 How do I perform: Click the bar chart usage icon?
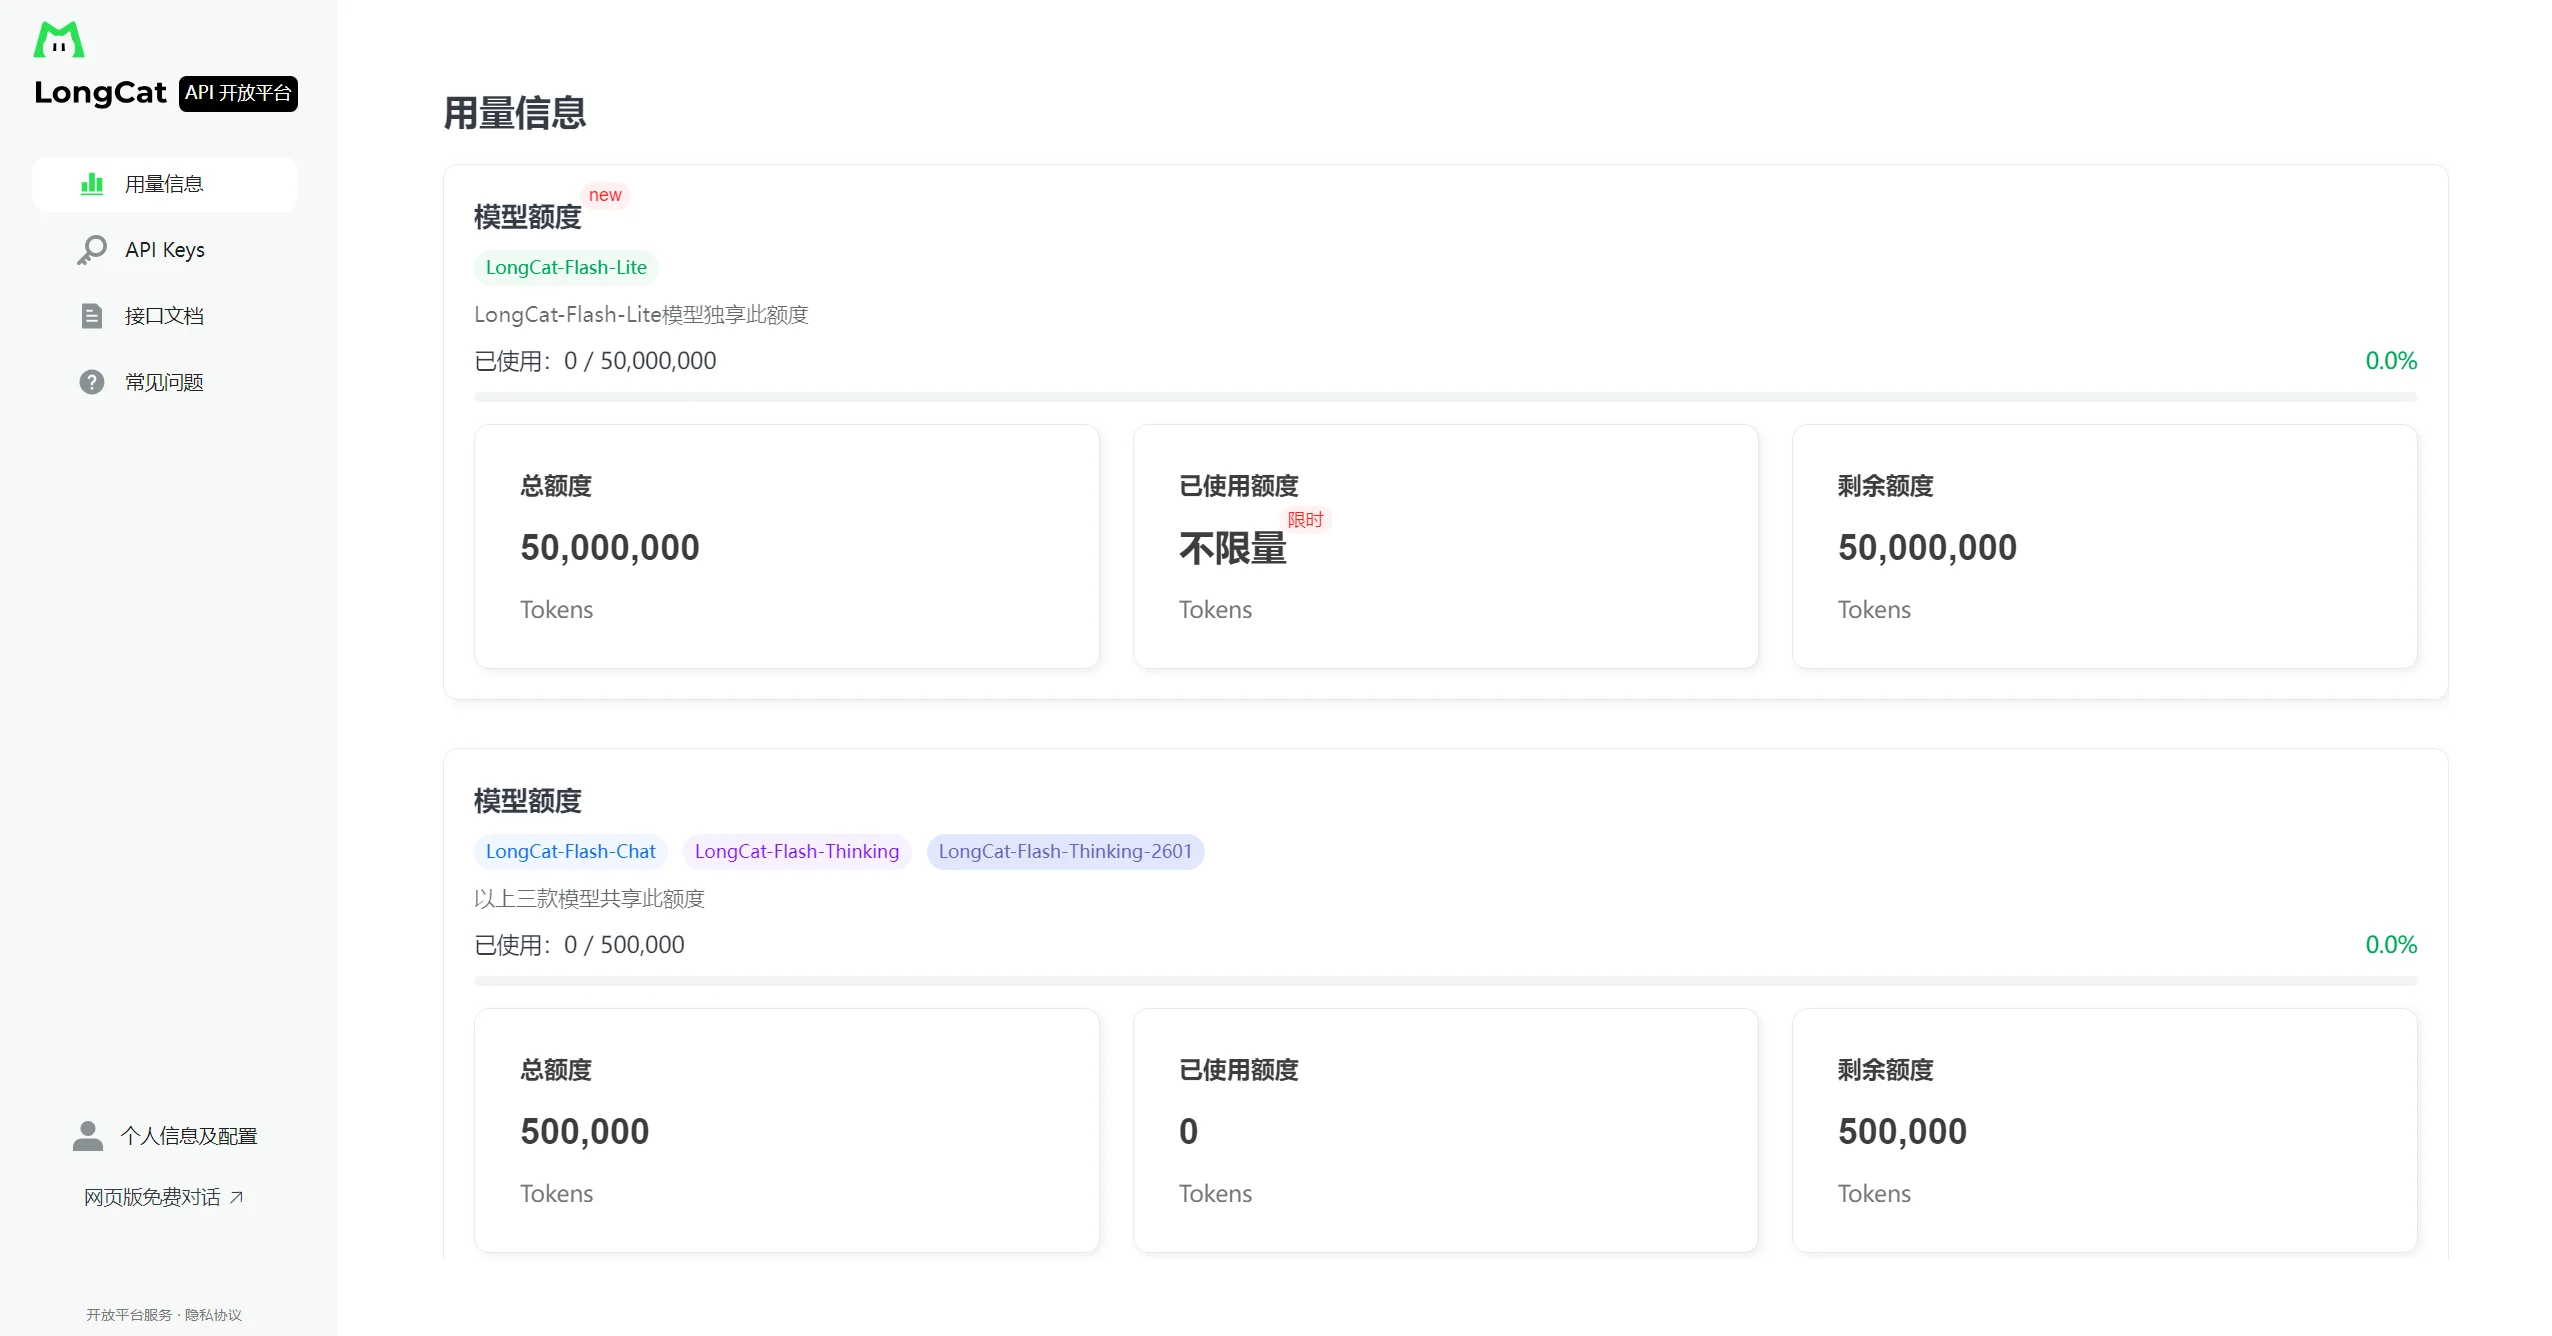pos(92,184)
